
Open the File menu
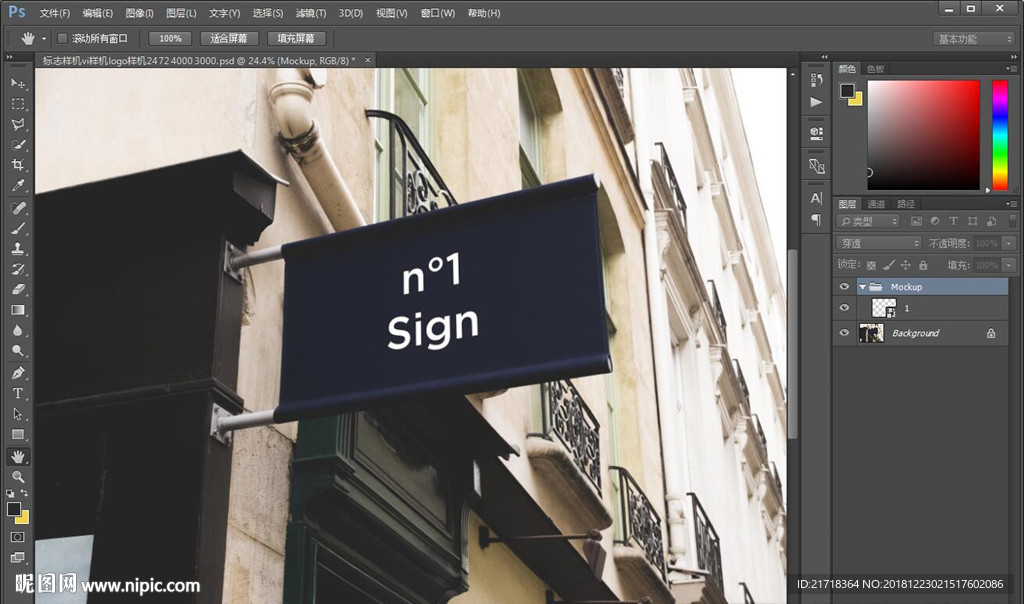click(x=55, y=13)
